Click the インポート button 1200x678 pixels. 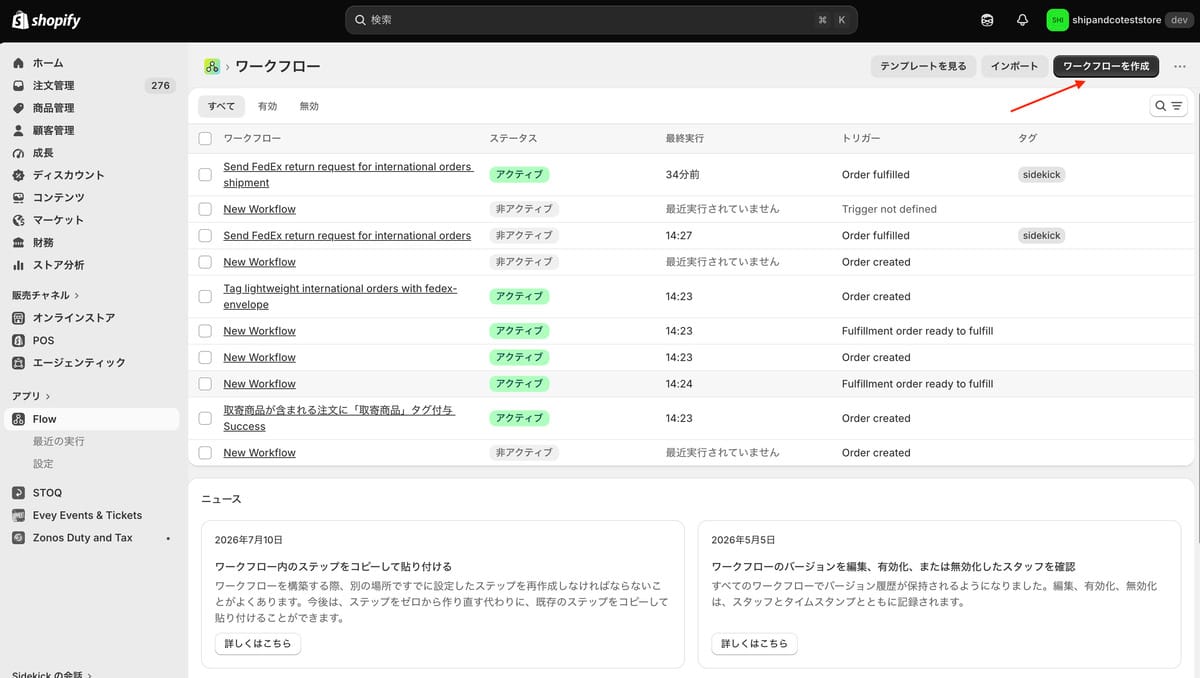1014,66
